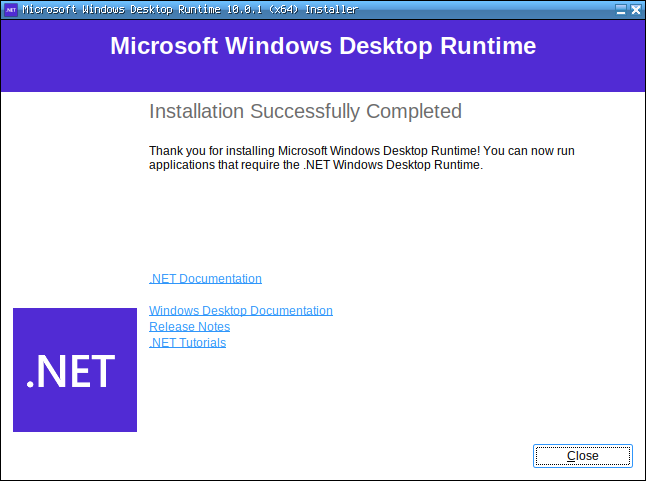This screenshot has width=646, height=481.
Task: Open the .NET Documentation link
Action: 205,279
